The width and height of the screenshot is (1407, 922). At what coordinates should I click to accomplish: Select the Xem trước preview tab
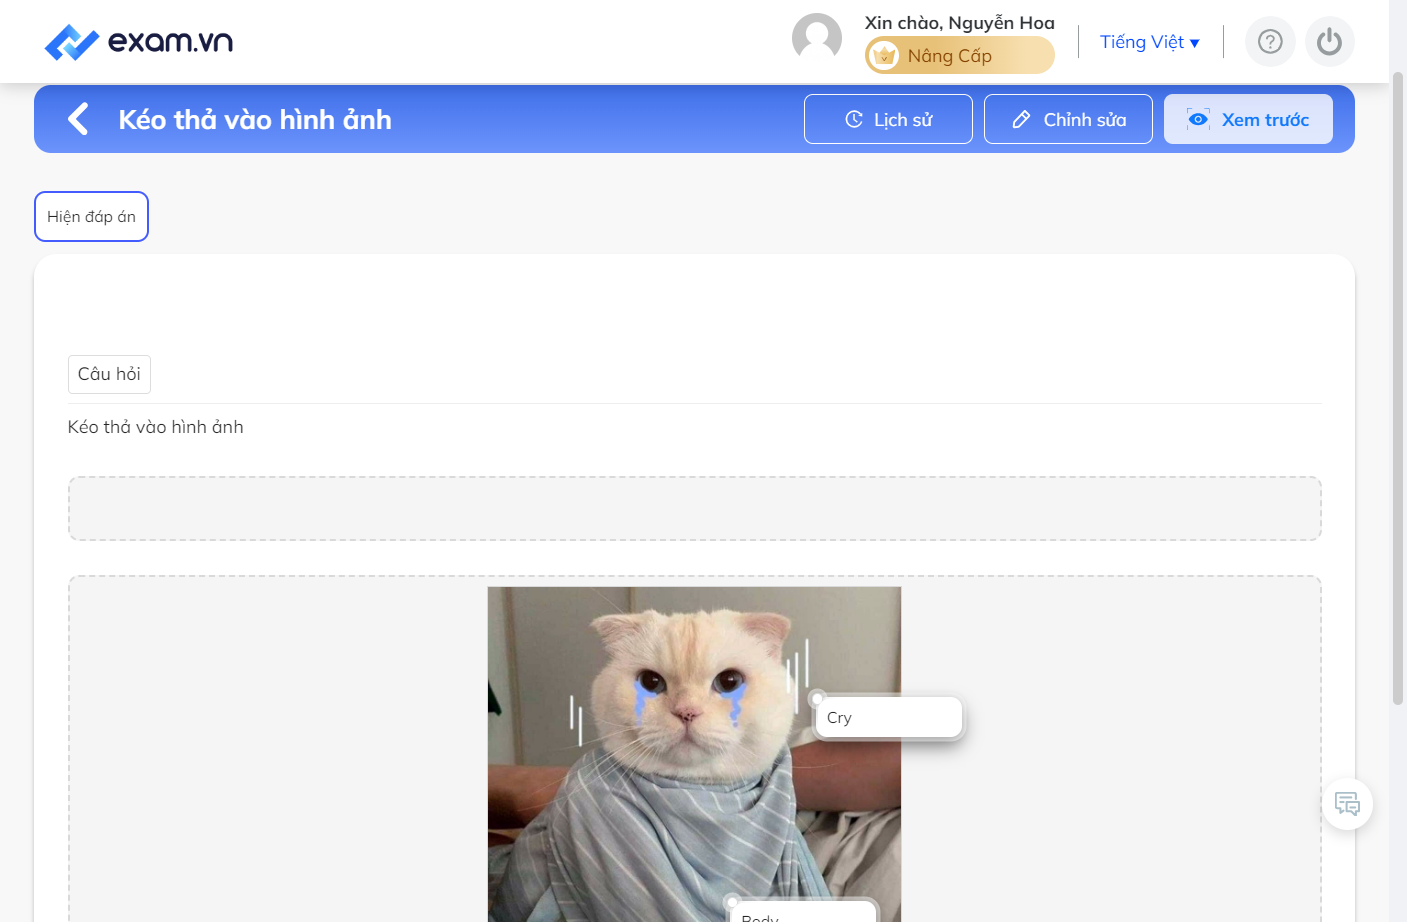1248,119
